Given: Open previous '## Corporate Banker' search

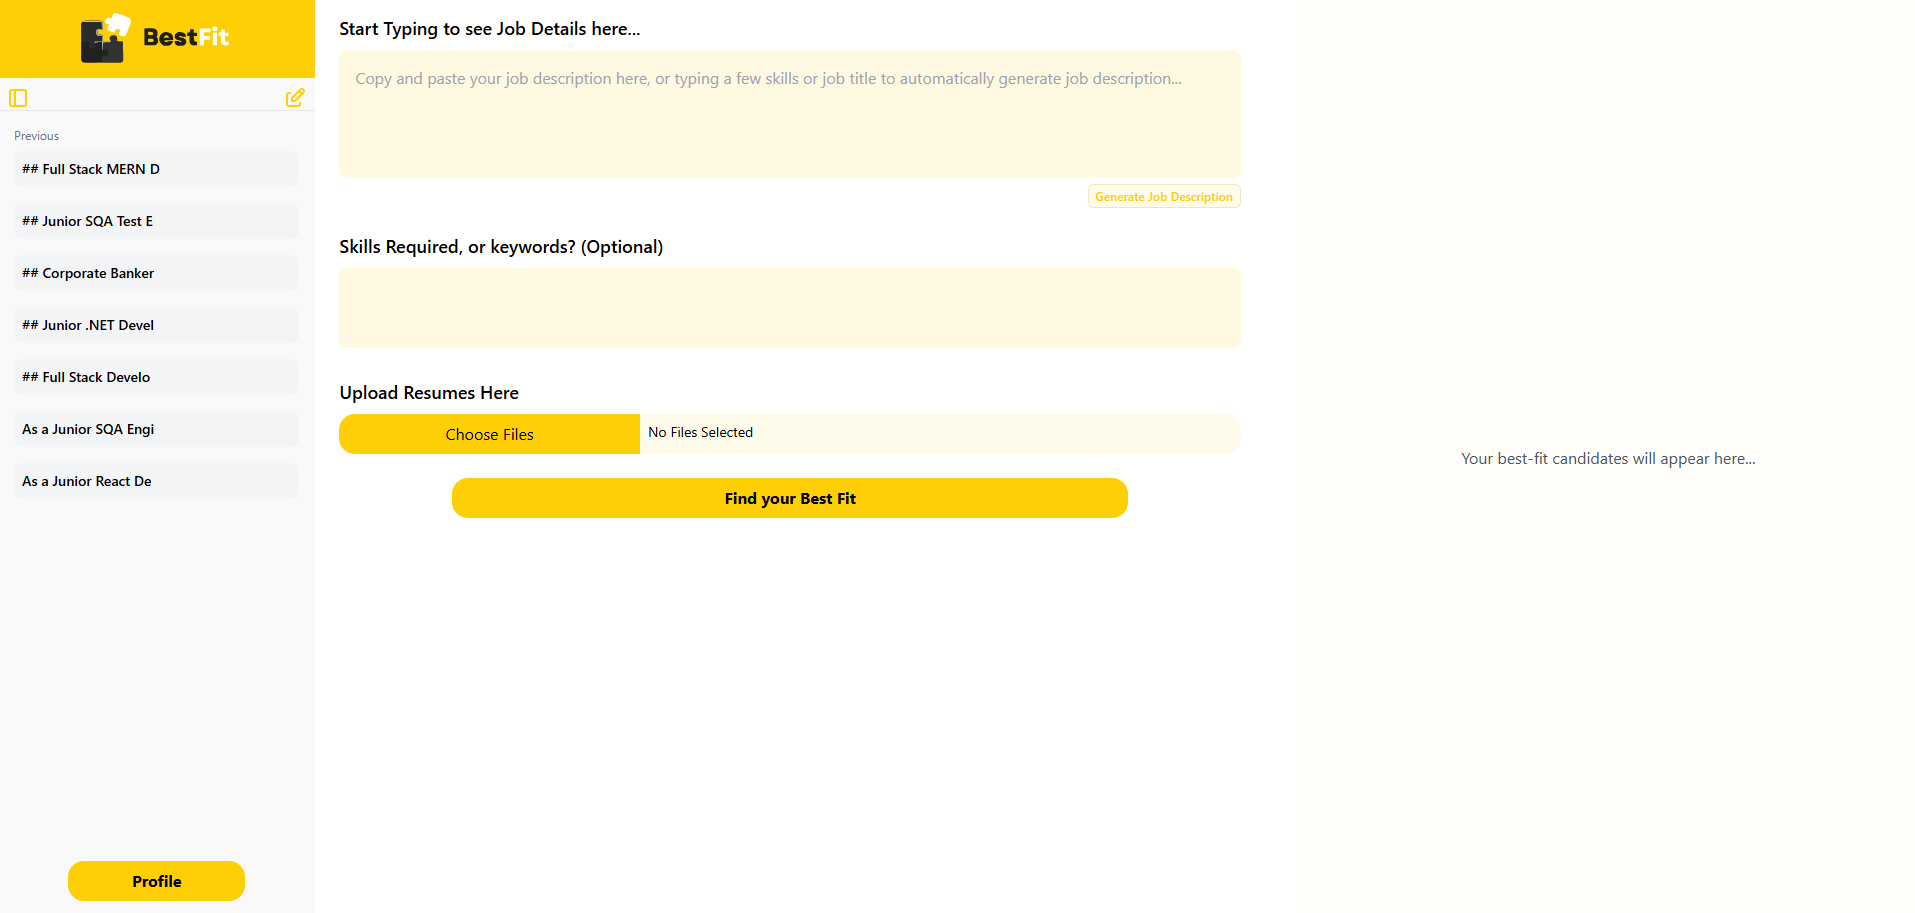Looking at the screenshot, I should point(156,273).
